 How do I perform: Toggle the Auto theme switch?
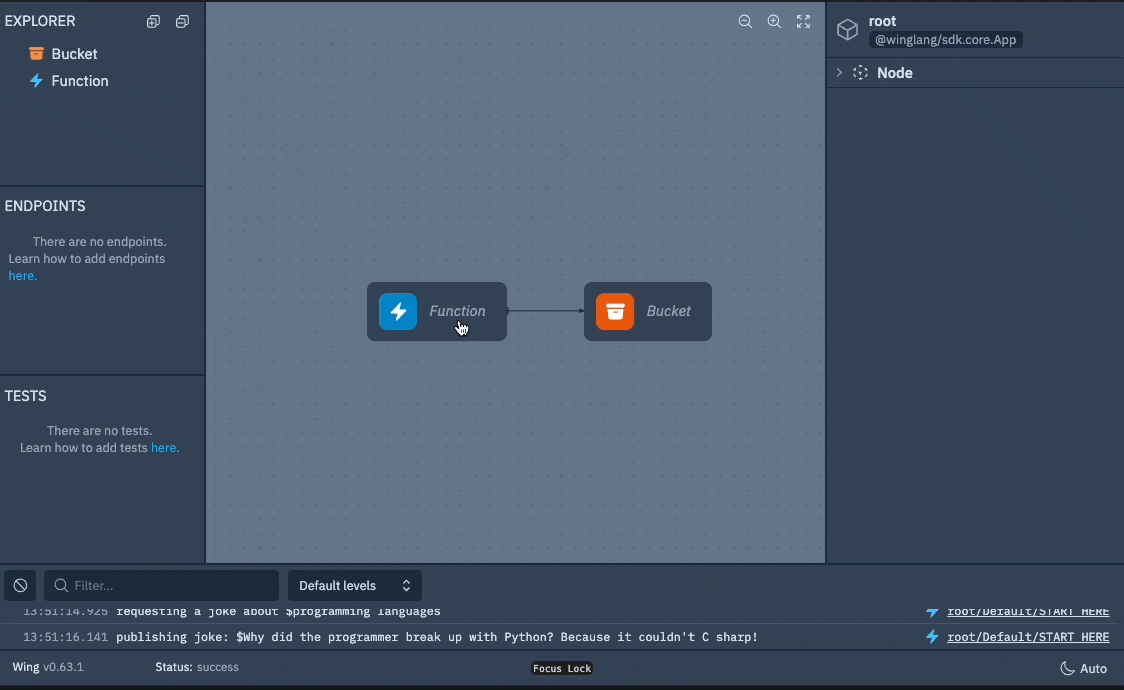click(x=1083, y=668)
